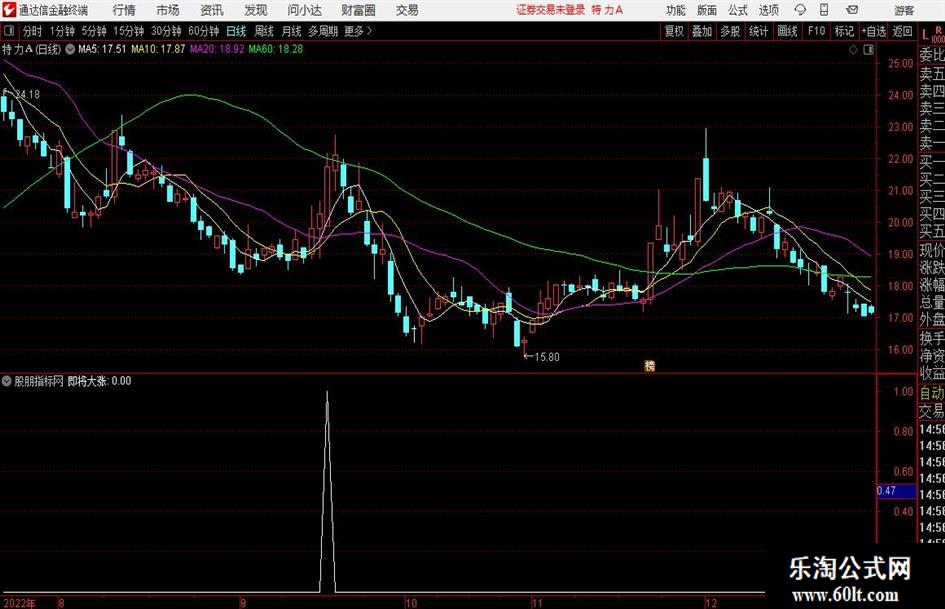This screenshot has height=609, width=945.
Task: Open the 版面 menu
Action: point(706,10)
